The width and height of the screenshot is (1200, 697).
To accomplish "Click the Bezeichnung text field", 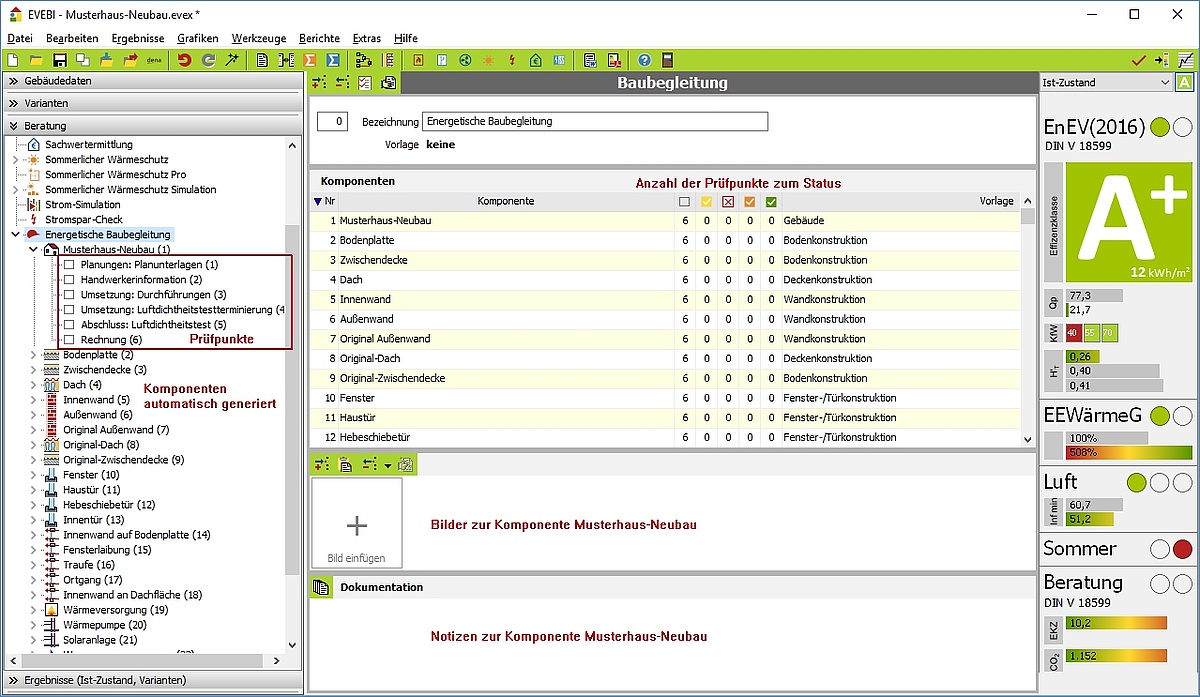I will click(x=595, y=121).
